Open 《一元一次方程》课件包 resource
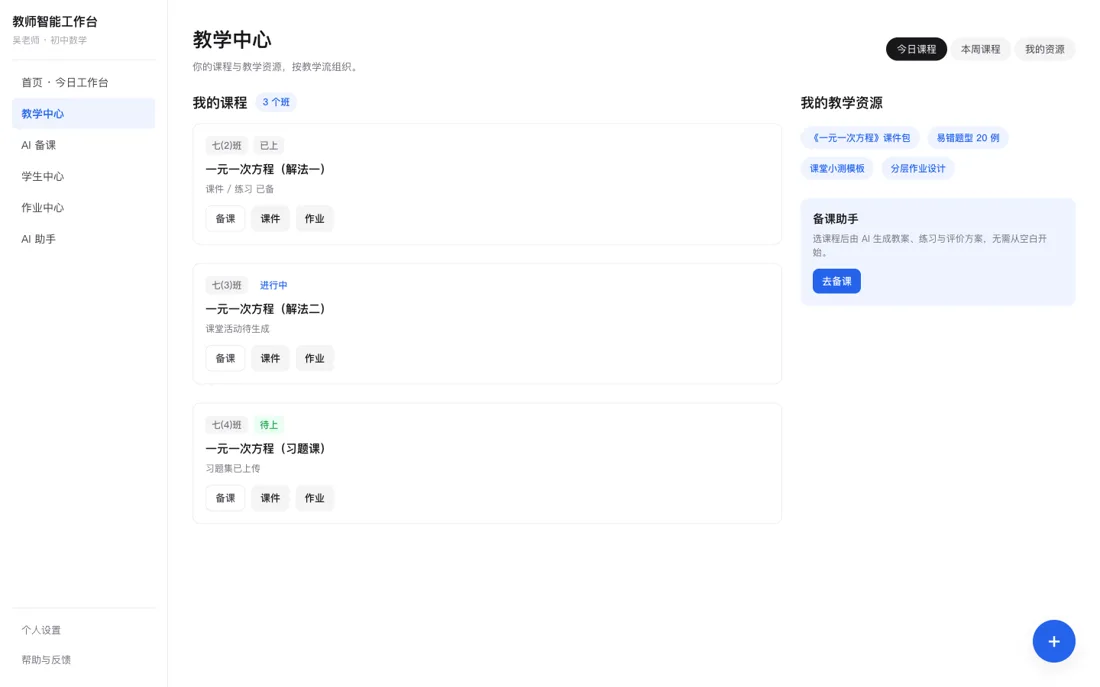The width and height of the screenshot is (1100, 687). click(860, 138)
